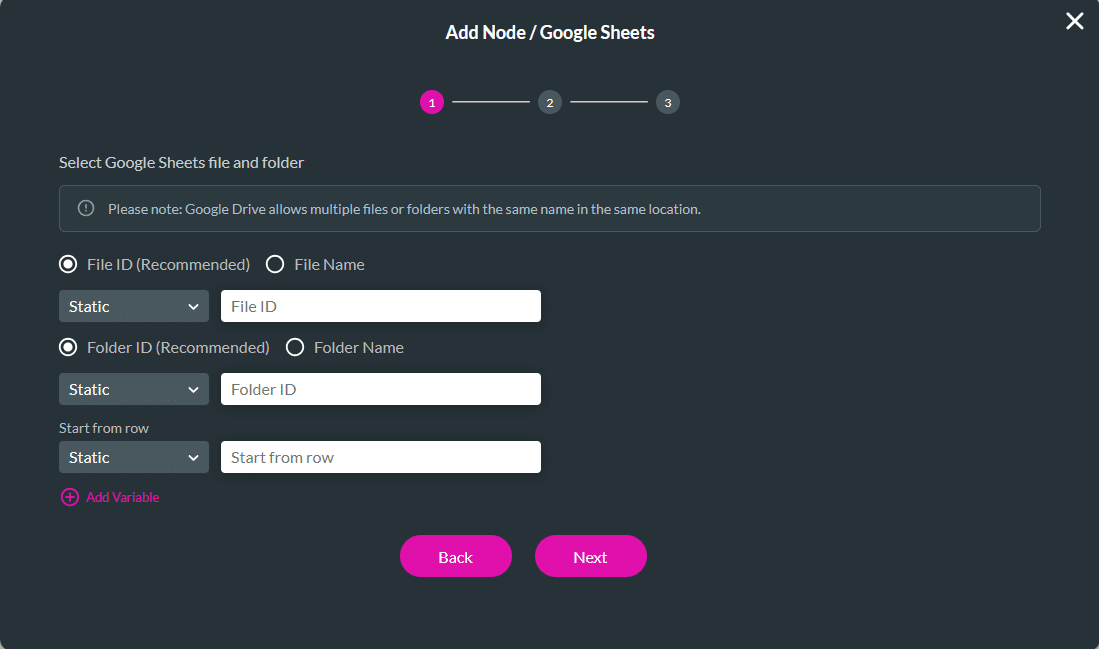Click the Google Drive note banner
This screenshot has width=1099, height=649.
(549, 208)
